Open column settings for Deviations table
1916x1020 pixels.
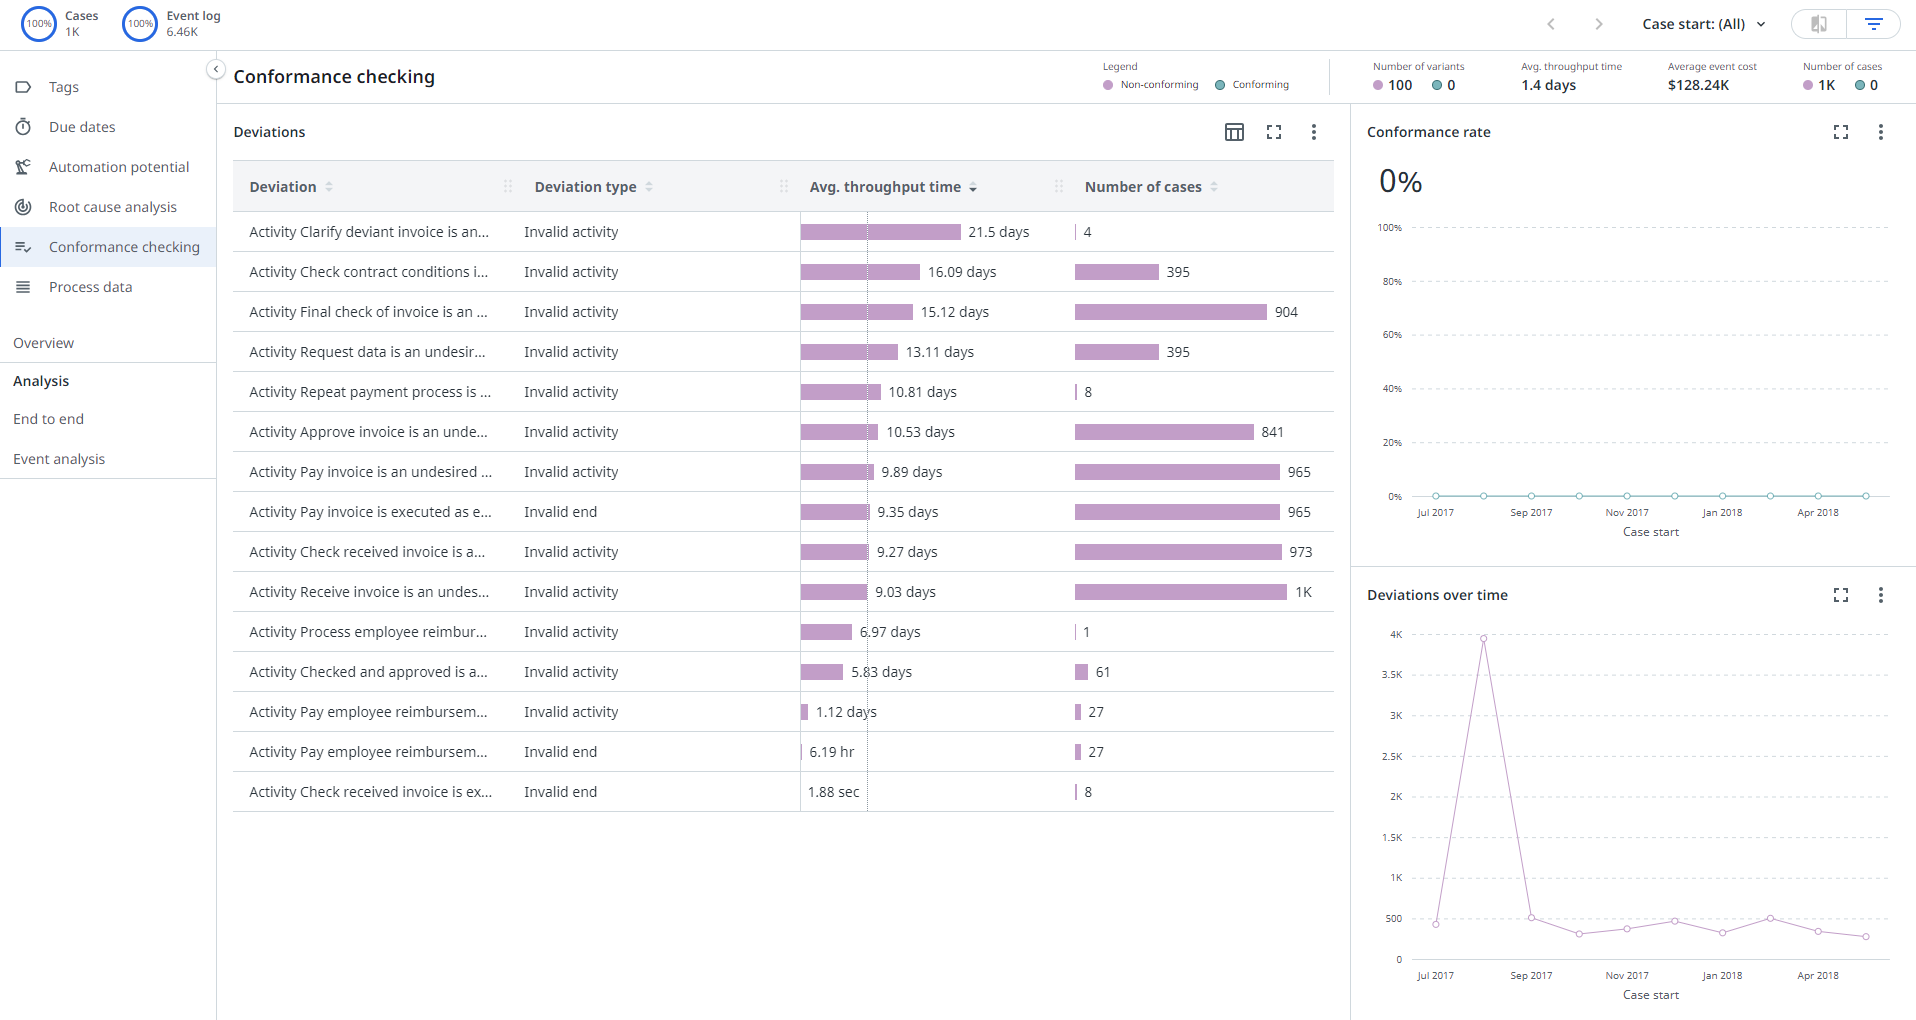[1234, 132]
